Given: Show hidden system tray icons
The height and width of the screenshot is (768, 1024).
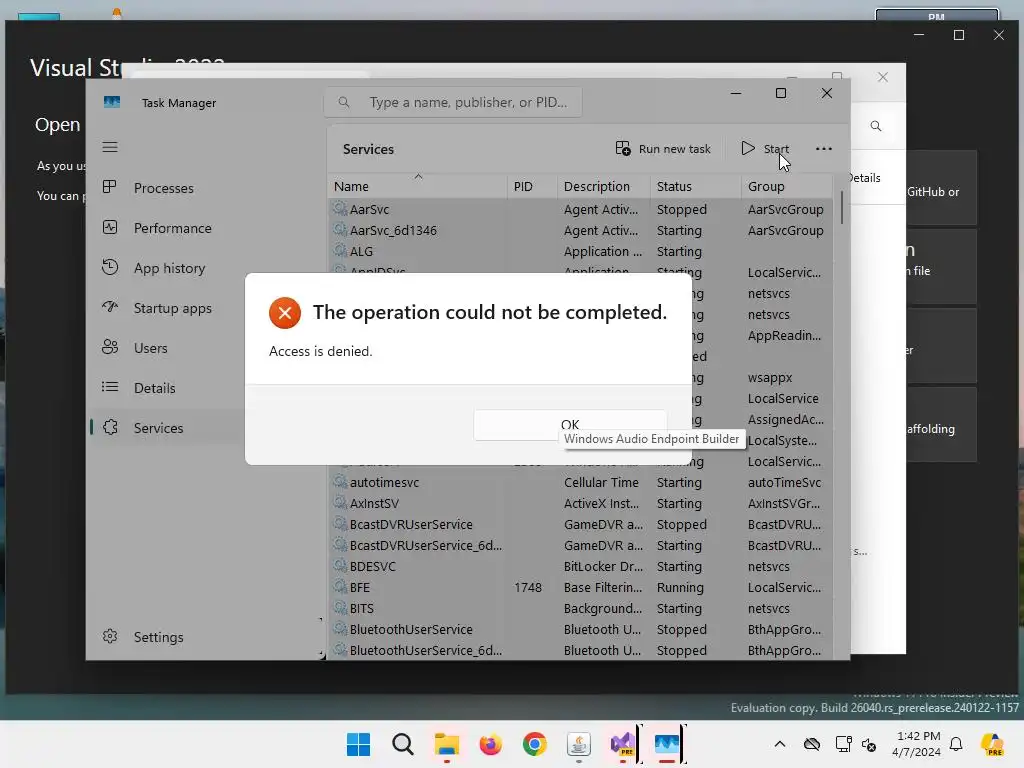Looking at the screenshot, I should coord(780,744).
